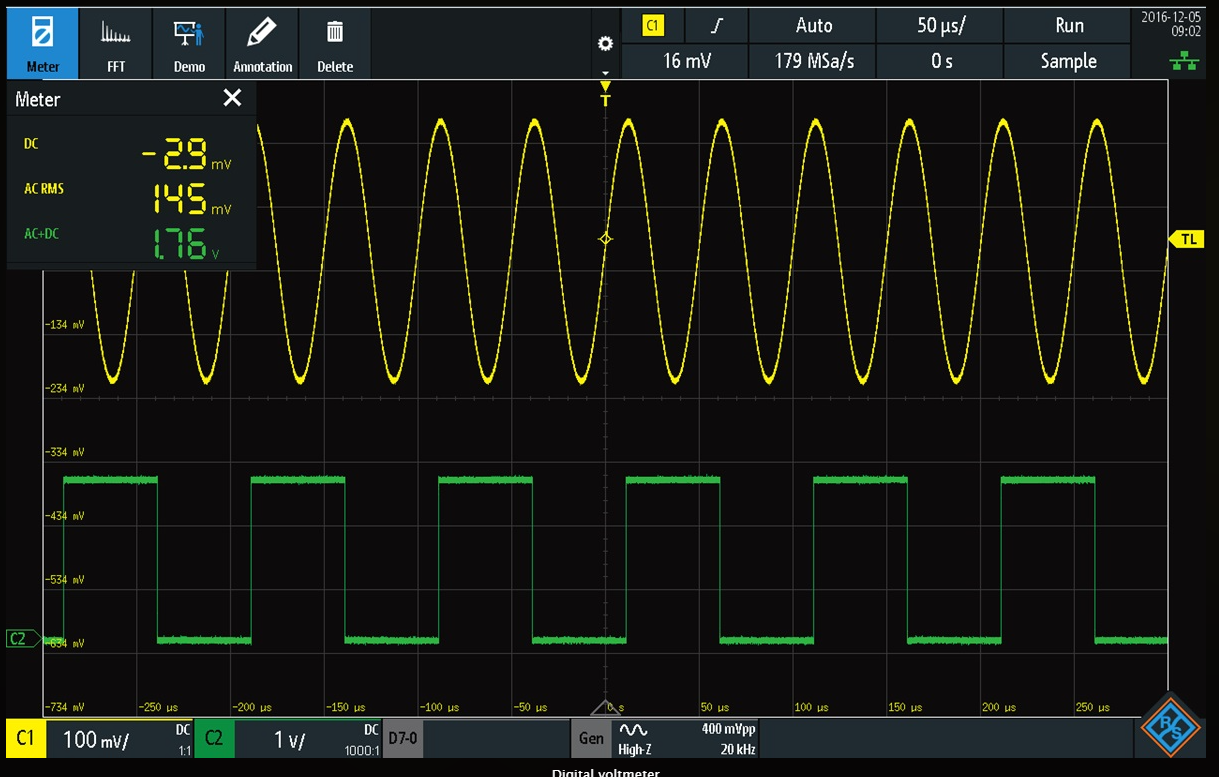
Task: Select the rising edge trigger slope
Action: coord(716,26)
